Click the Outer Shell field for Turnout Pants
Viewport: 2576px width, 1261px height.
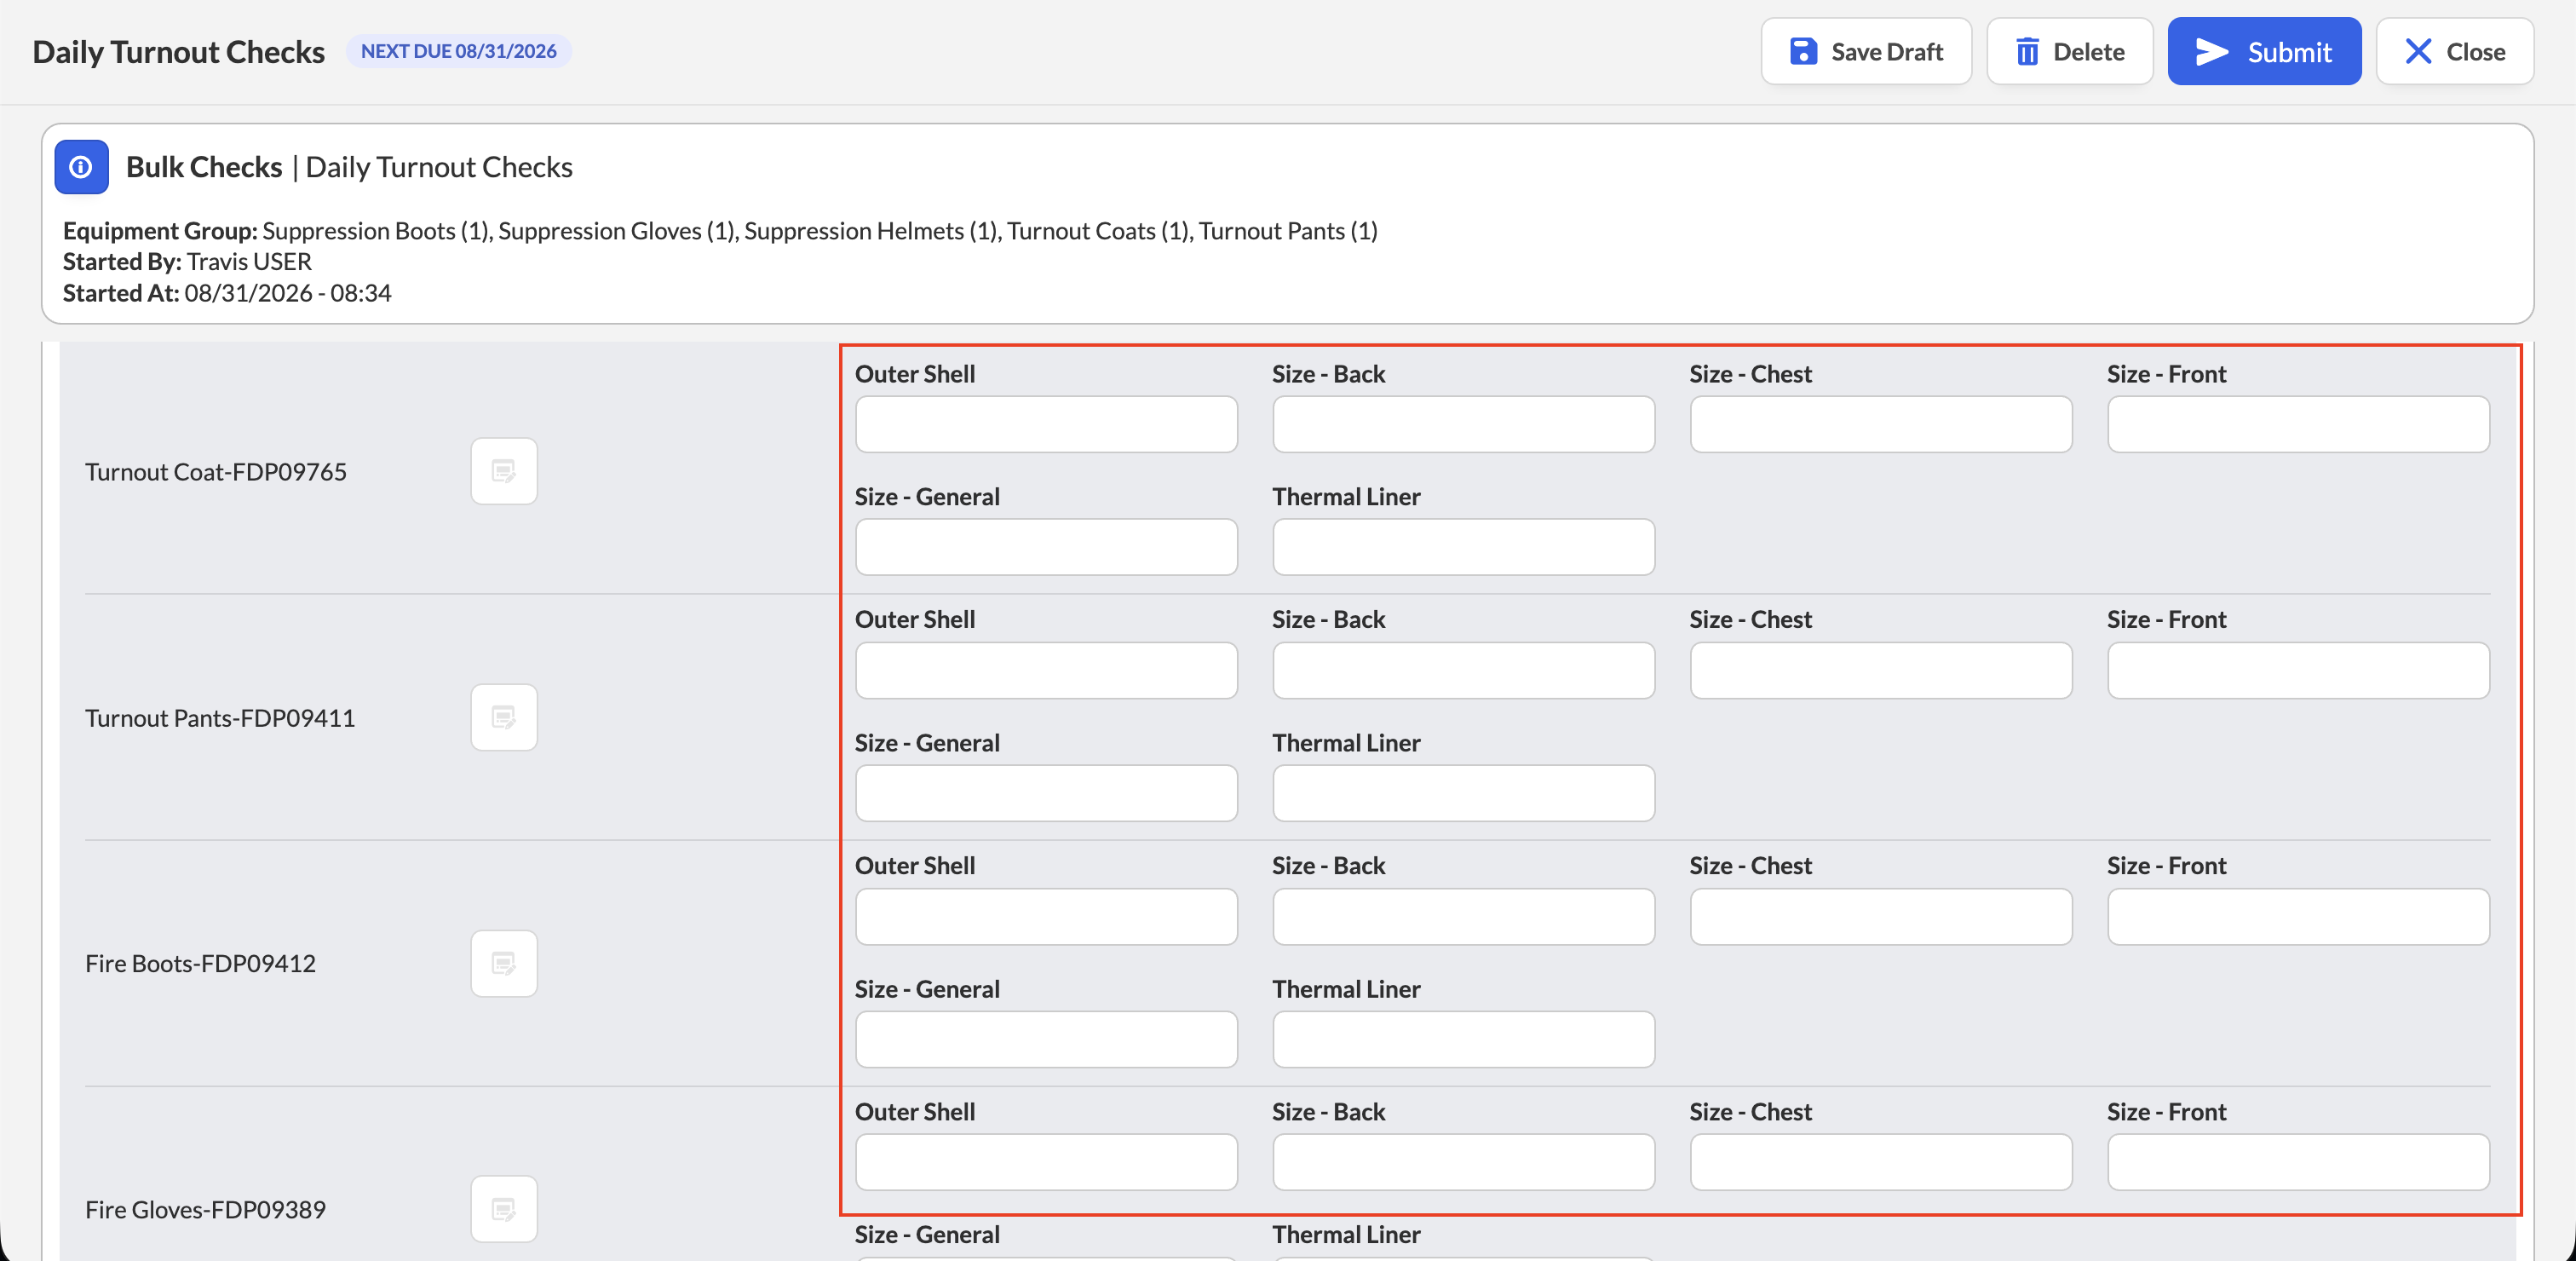click(x=1046, y=670)
